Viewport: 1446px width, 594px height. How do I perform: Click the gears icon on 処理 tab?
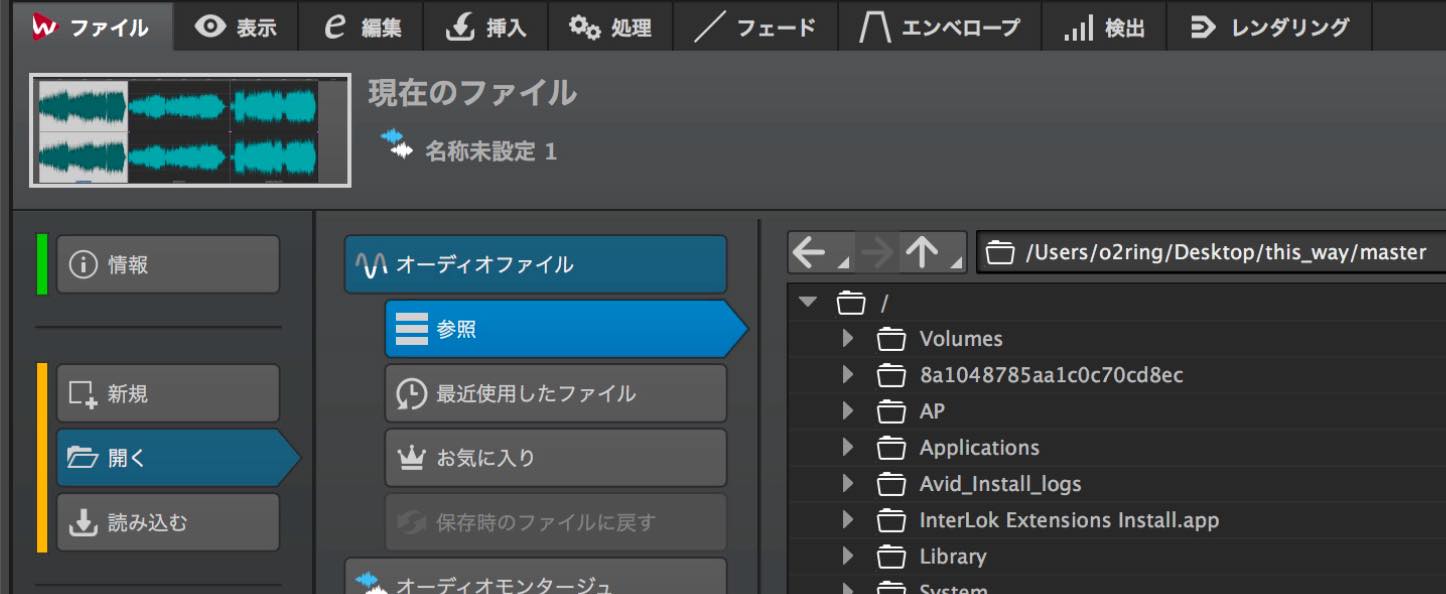tap(585, 27)
